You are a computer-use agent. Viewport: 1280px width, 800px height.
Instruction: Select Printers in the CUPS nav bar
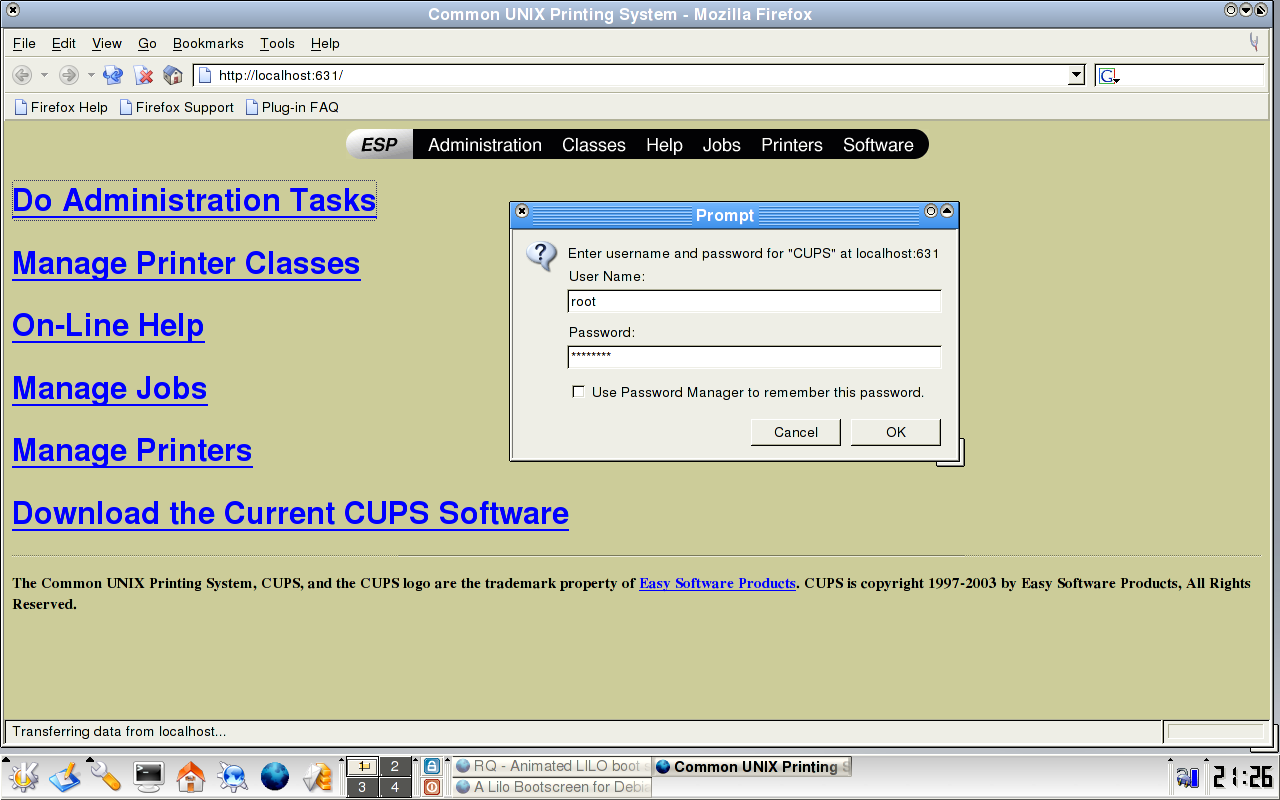point(792,145)
